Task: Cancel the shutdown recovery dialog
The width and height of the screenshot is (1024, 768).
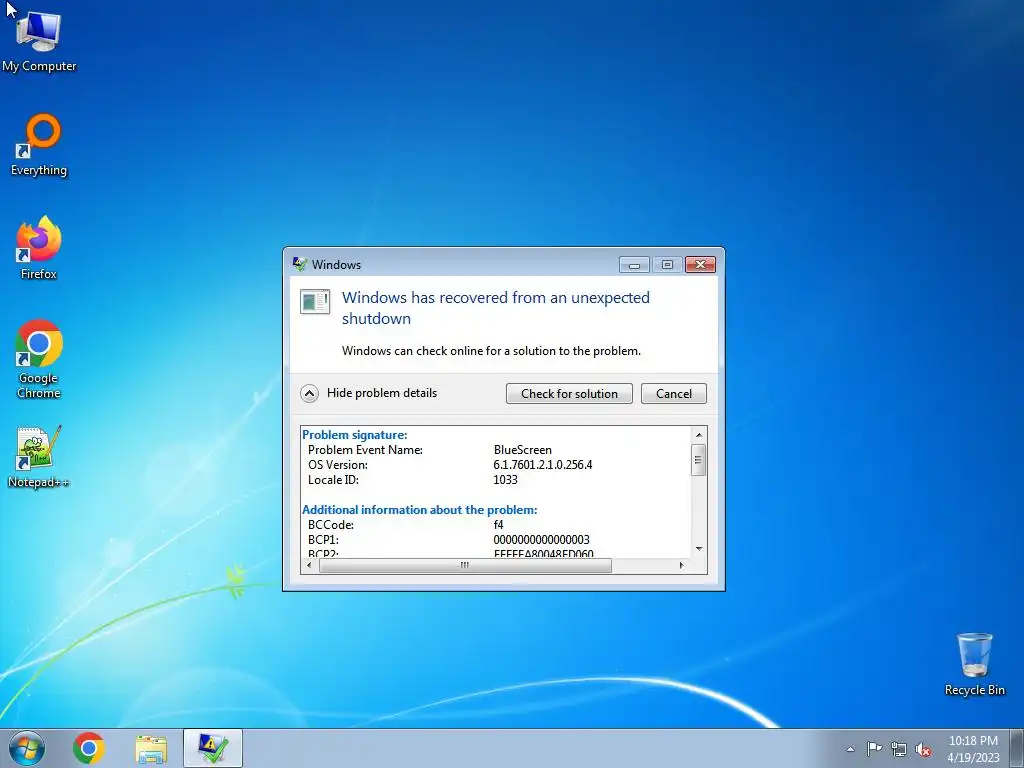Action: click(x=673, y=393)
